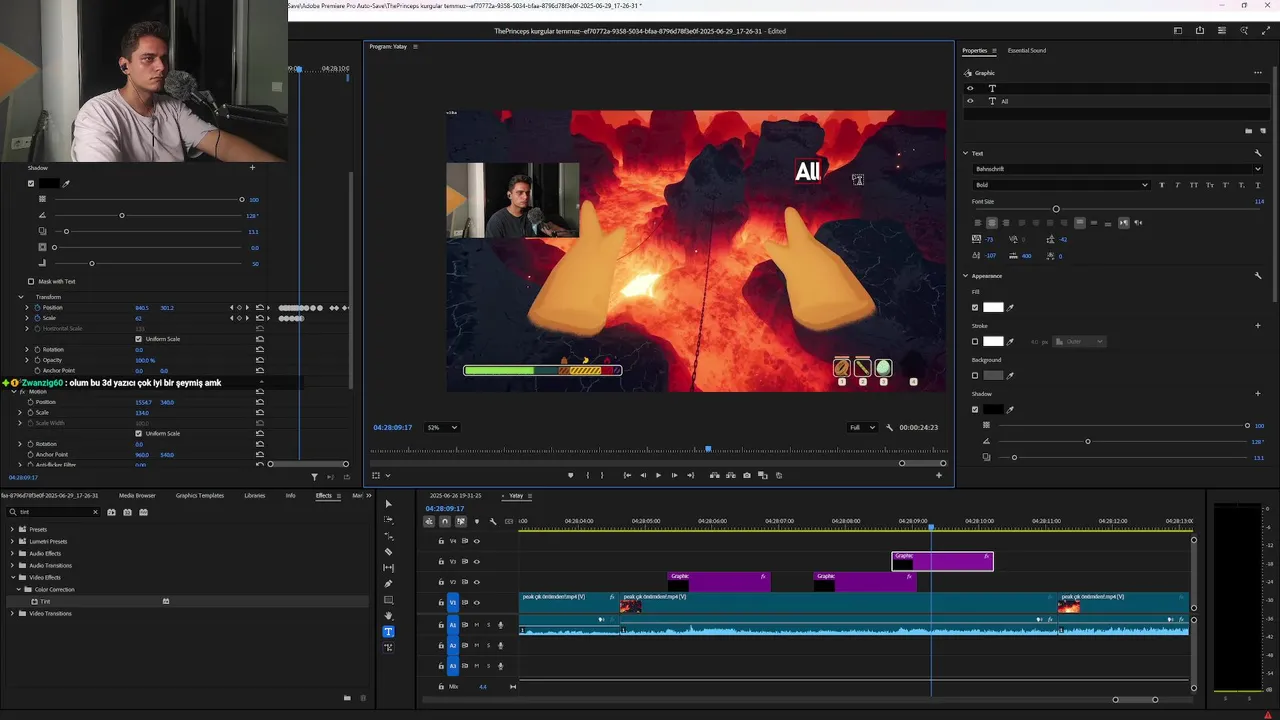The width and height of the screenshot is (1280, 720).
Task: Click the Effects search field
Action: pyautogui.click(x=55, y=512)
